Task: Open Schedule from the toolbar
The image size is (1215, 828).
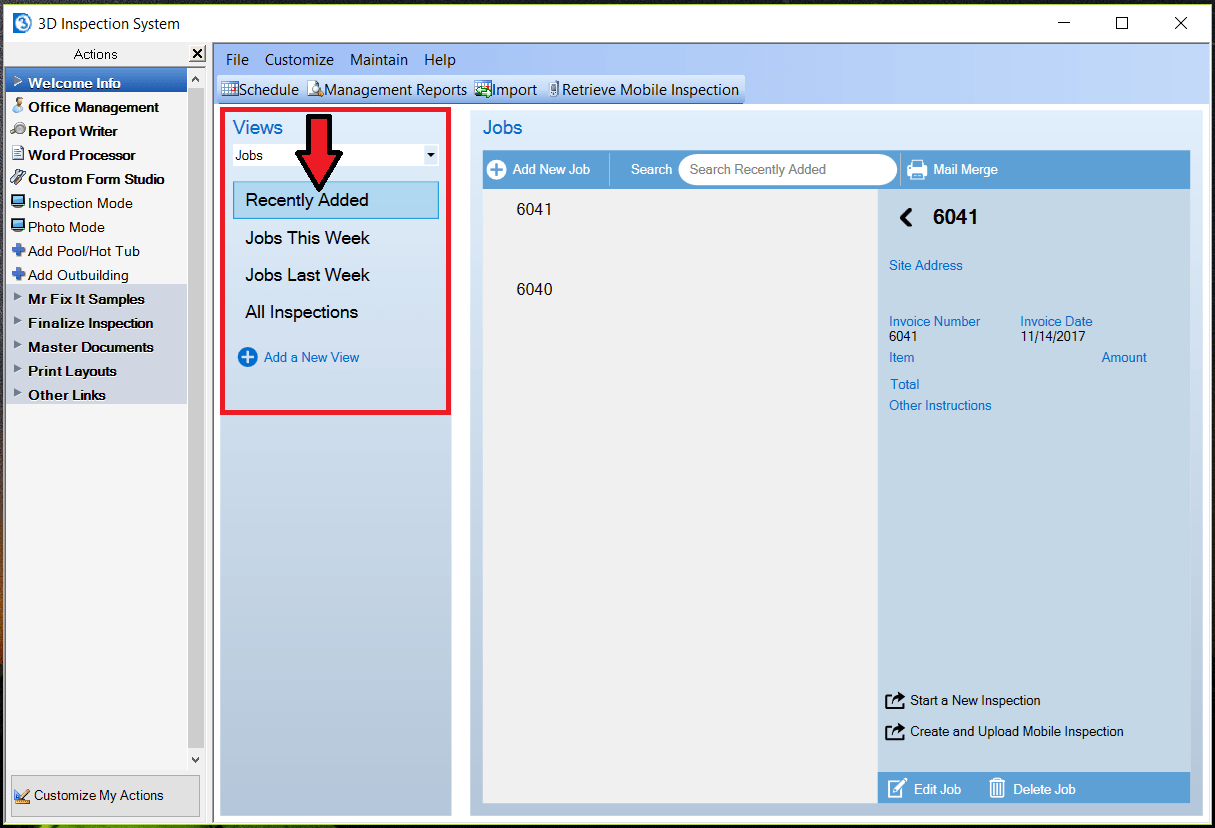Action: click(259, 89)
